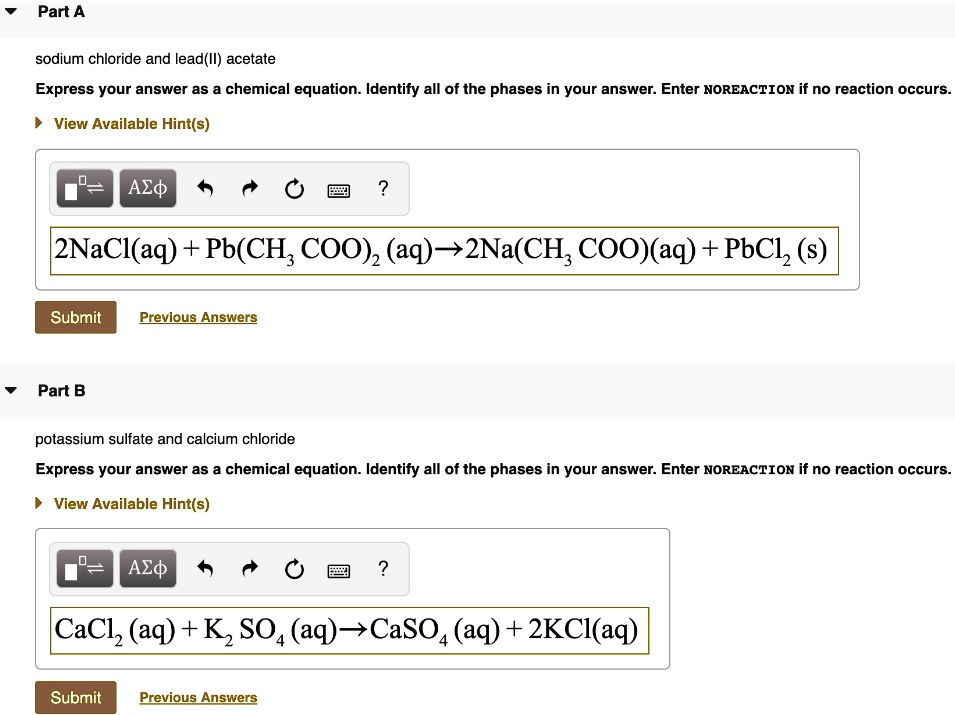Redo an edit in Part A equation editor
The width and height of the screenshot is (955, 715).
pyautogui.click(x=249, y=188)
